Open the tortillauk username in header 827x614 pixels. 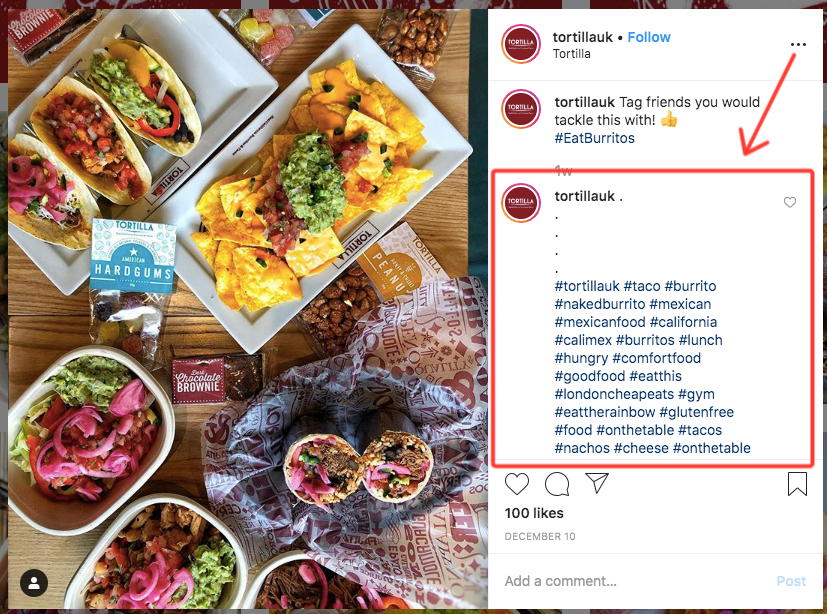[x=582, y=37]
